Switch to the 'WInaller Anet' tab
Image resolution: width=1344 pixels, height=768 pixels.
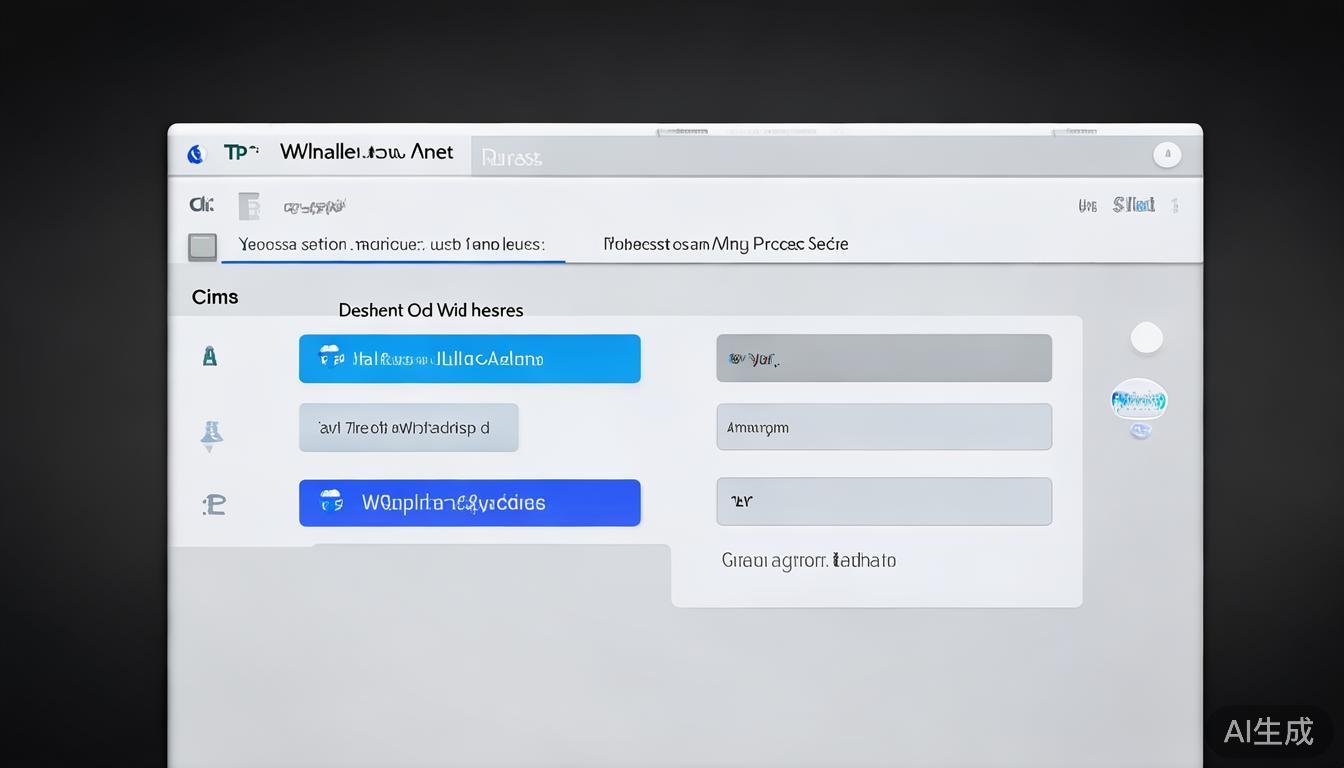366,152
